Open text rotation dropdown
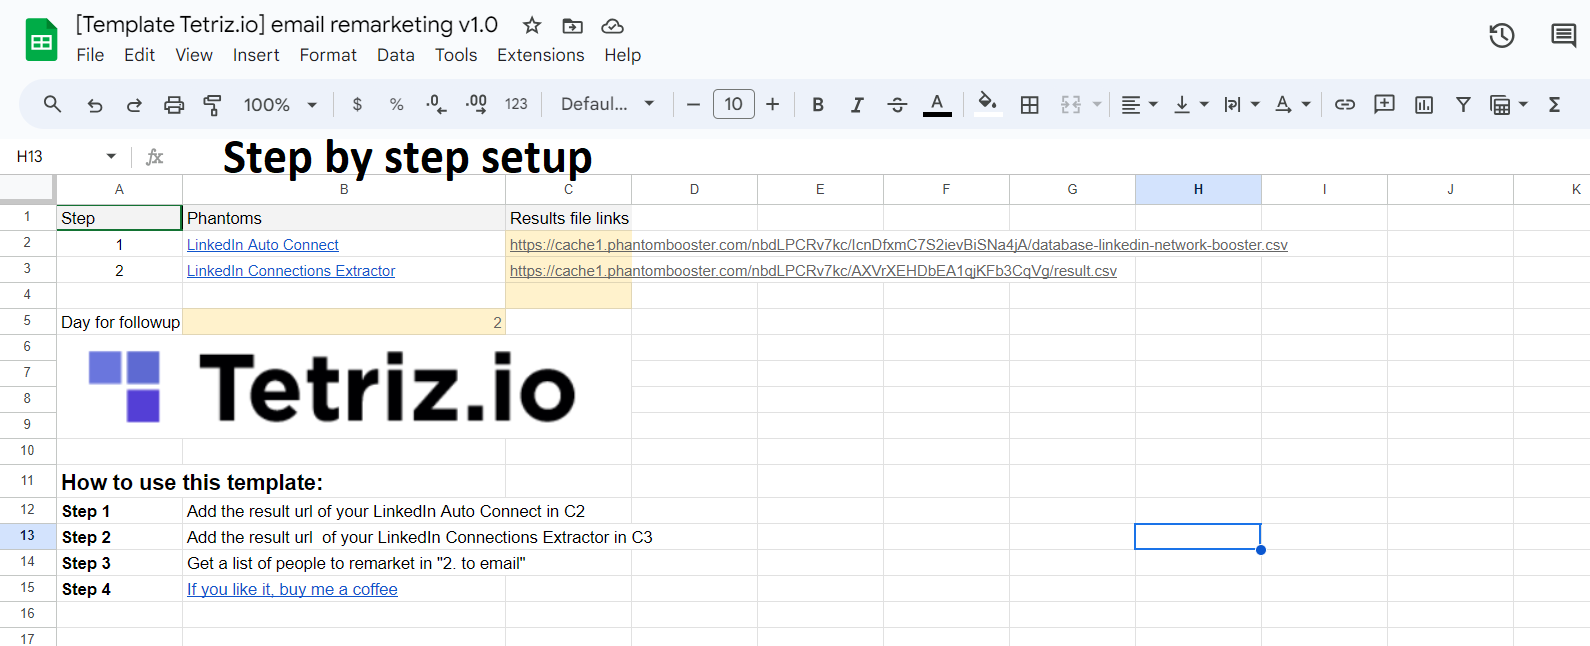The width and height of the screenshot is (1590, 646). click(x=1292, y=104)
